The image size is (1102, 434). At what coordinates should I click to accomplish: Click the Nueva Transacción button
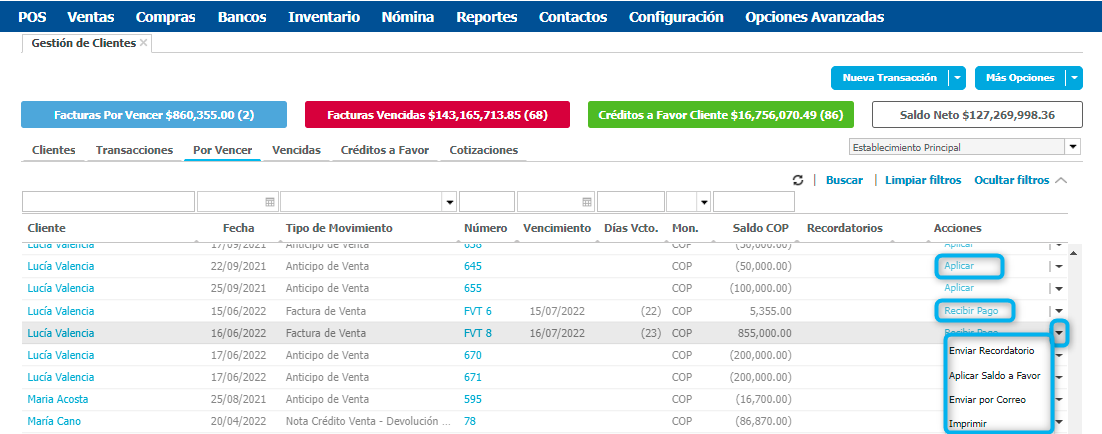[x=889, y=78]
